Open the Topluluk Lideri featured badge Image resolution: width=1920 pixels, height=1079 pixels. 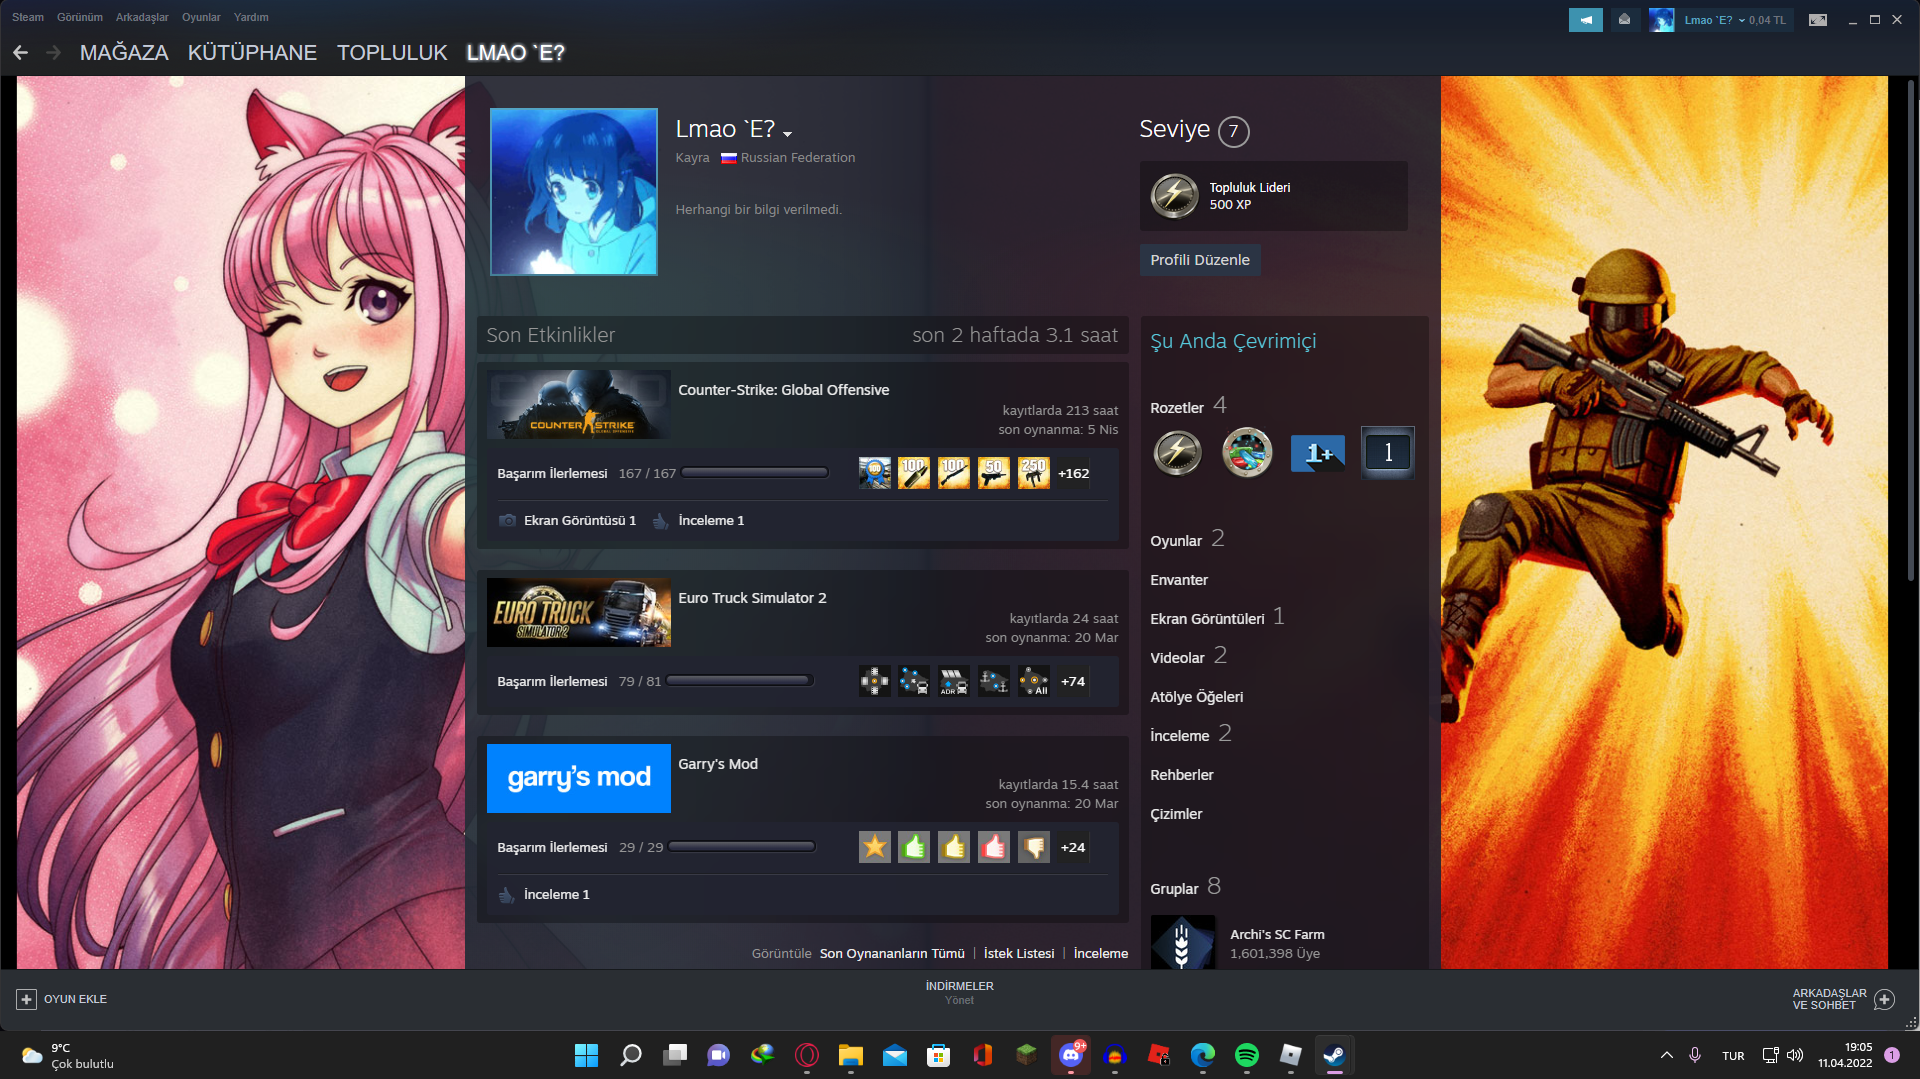tap(1273, 196)
